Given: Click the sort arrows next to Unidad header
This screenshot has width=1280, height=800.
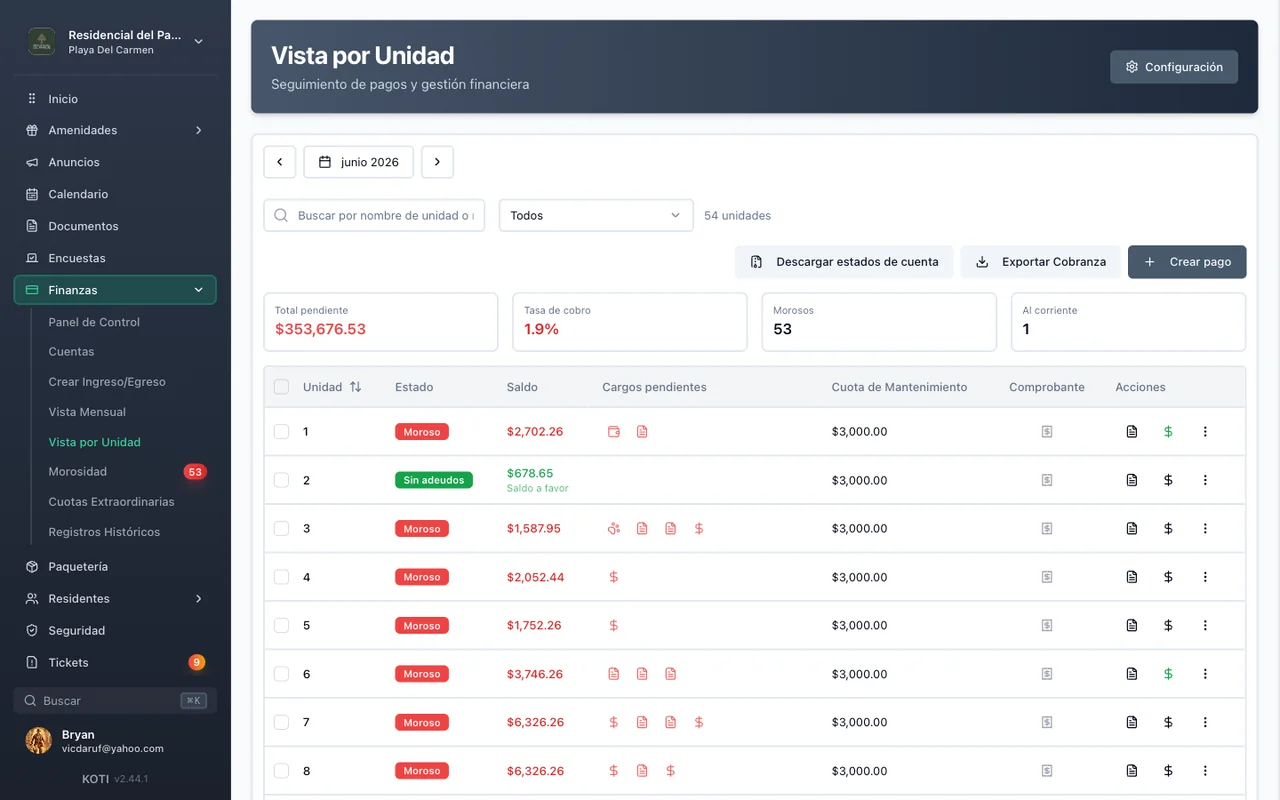Looking at the screenshot, I should tap(355, 387).
